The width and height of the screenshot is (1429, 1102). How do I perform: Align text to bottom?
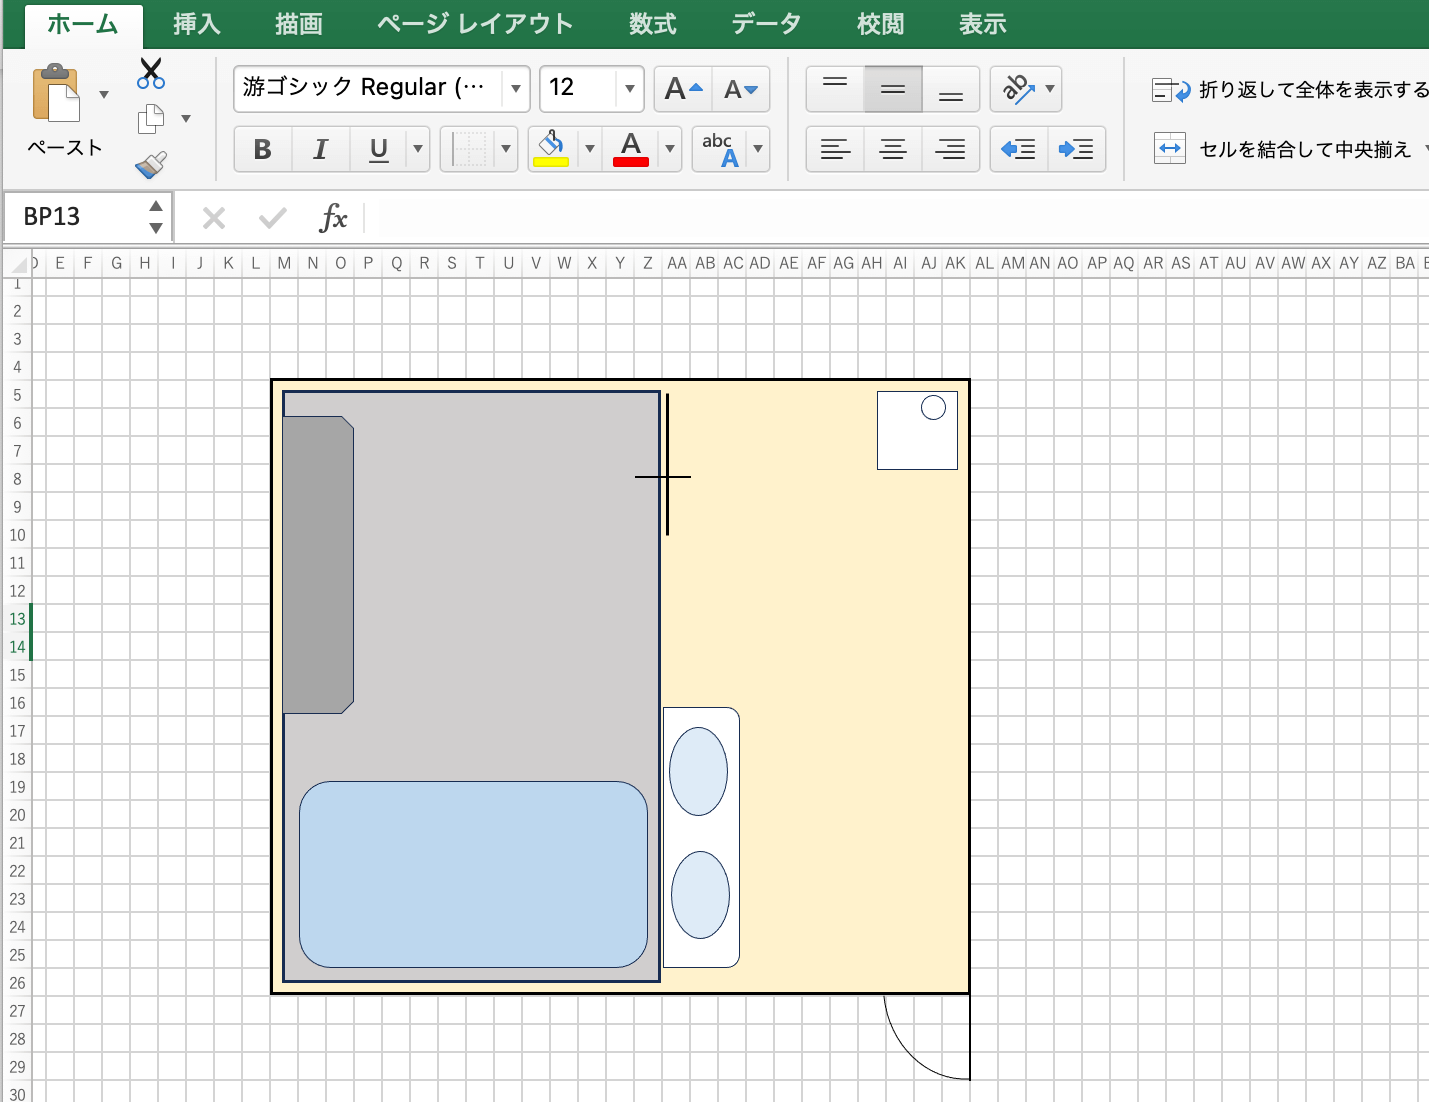(951, 89)
